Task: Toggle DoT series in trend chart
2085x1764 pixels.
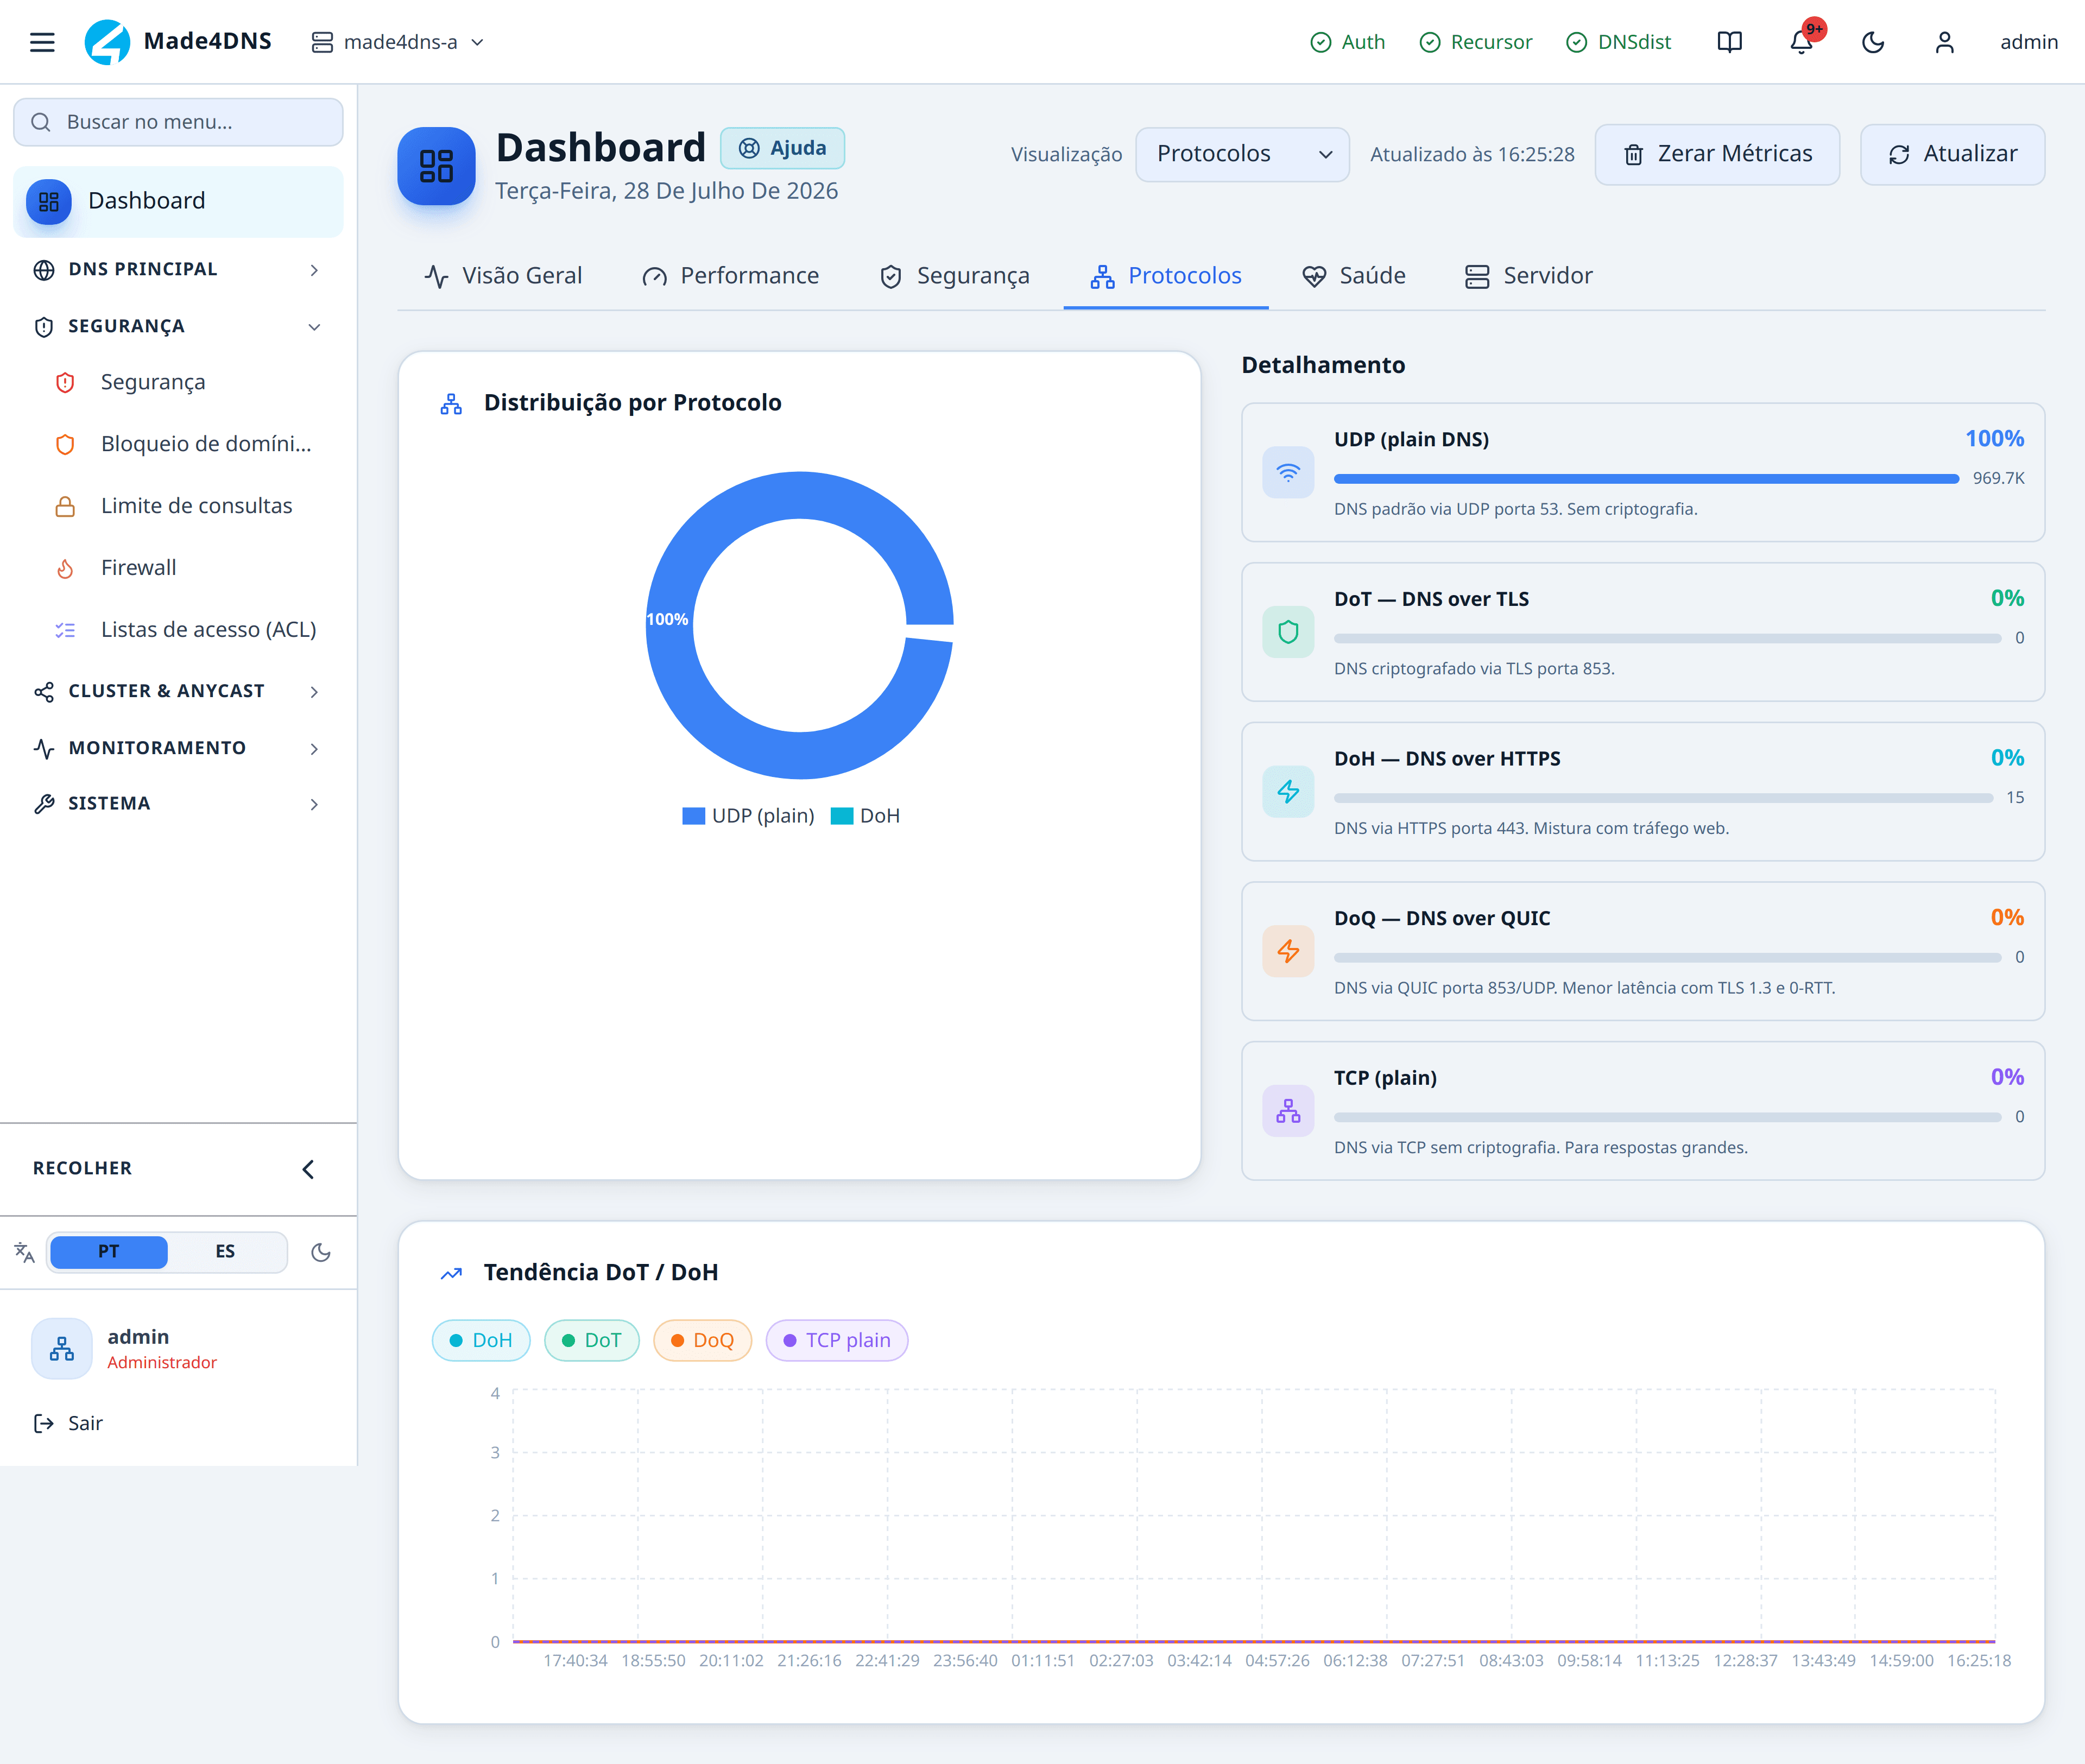Action: click(592, 1341)
